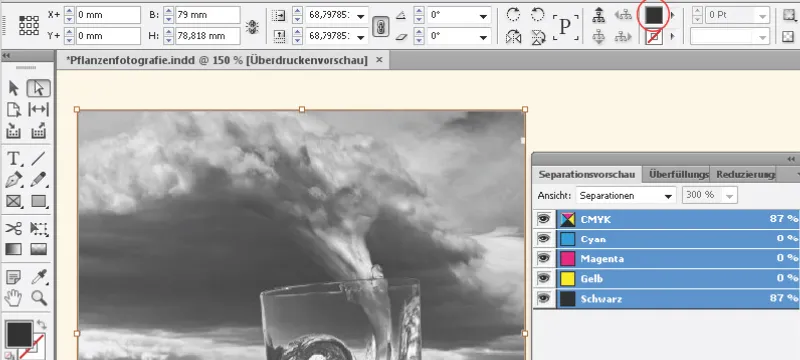Select the Eyedropper tool

(39, 277)
